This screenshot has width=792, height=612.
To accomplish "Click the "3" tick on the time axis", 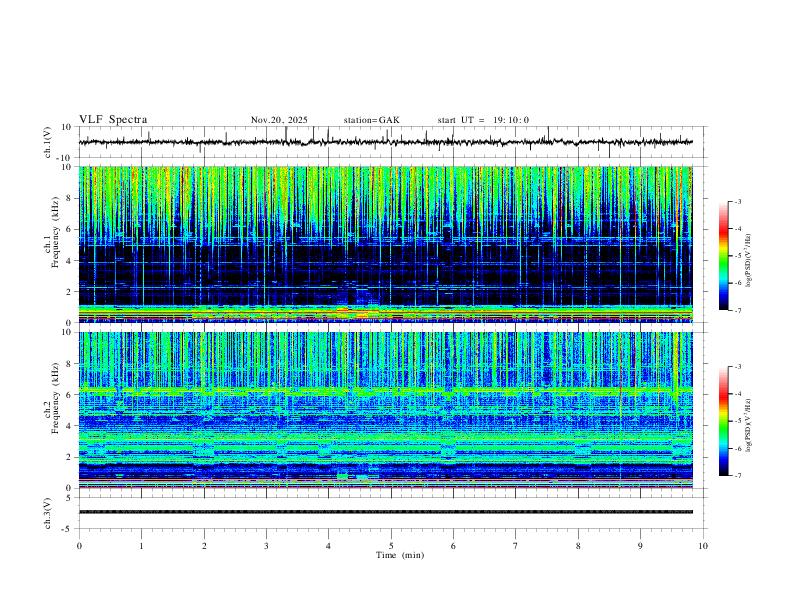I will [x=266, y=546].
